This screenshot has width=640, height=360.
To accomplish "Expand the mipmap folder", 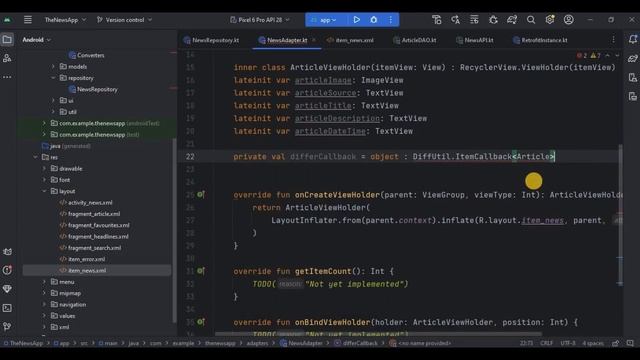I will tap(44, 293).
